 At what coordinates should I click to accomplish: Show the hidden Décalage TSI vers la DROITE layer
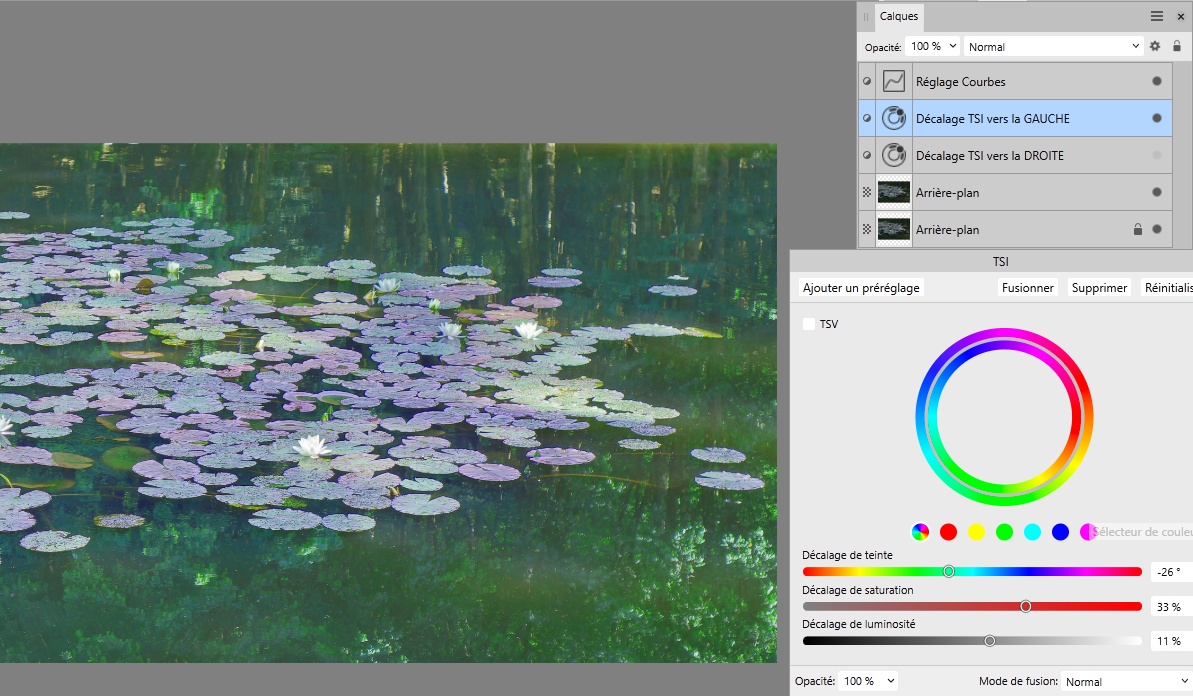pyautogui.click(x=1157, y=155)
